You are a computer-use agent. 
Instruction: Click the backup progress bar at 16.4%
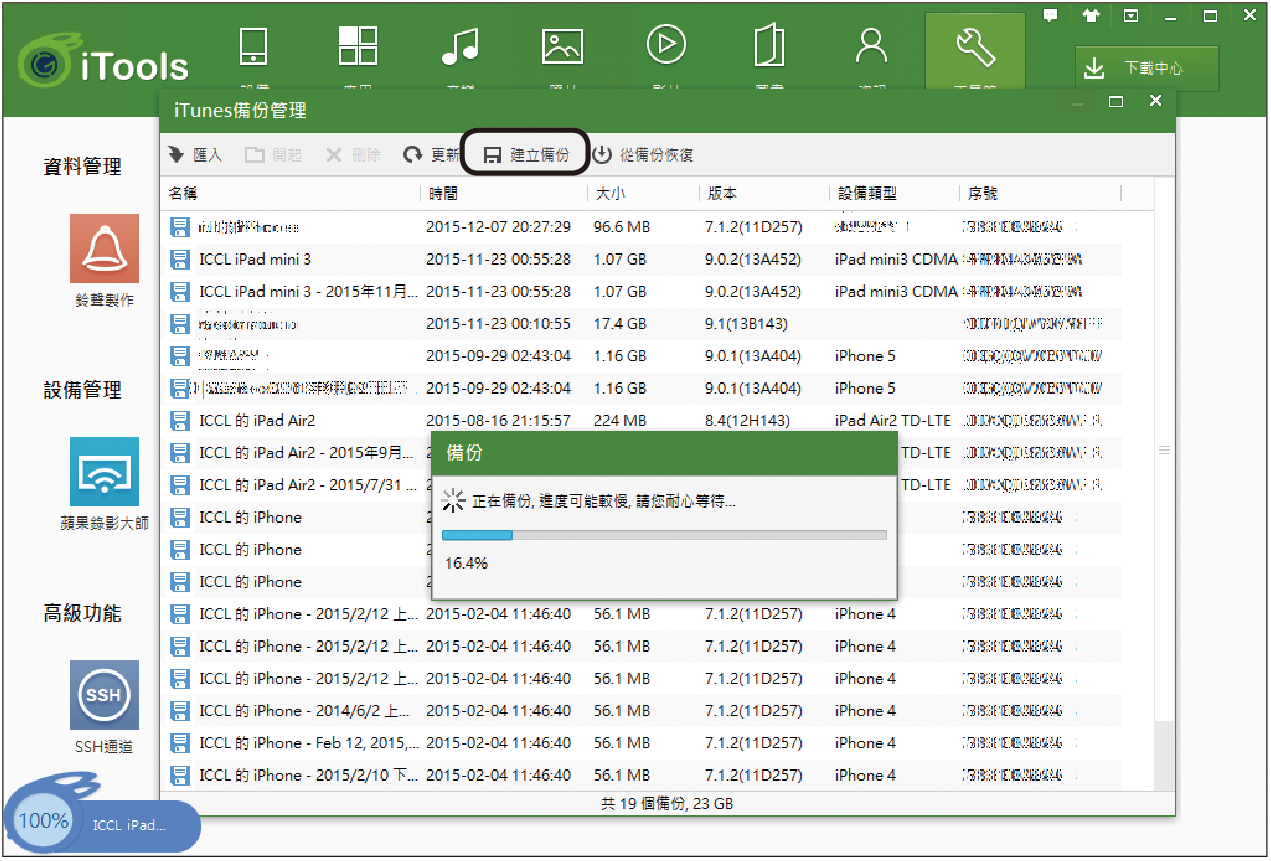point(664,535)
